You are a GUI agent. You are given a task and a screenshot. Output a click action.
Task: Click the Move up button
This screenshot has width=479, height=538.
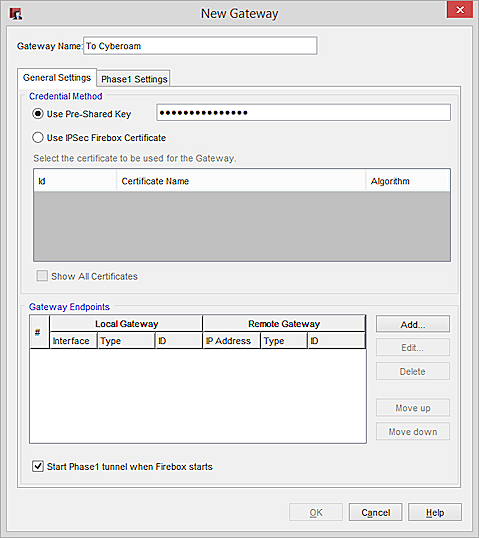pos(413,408)
